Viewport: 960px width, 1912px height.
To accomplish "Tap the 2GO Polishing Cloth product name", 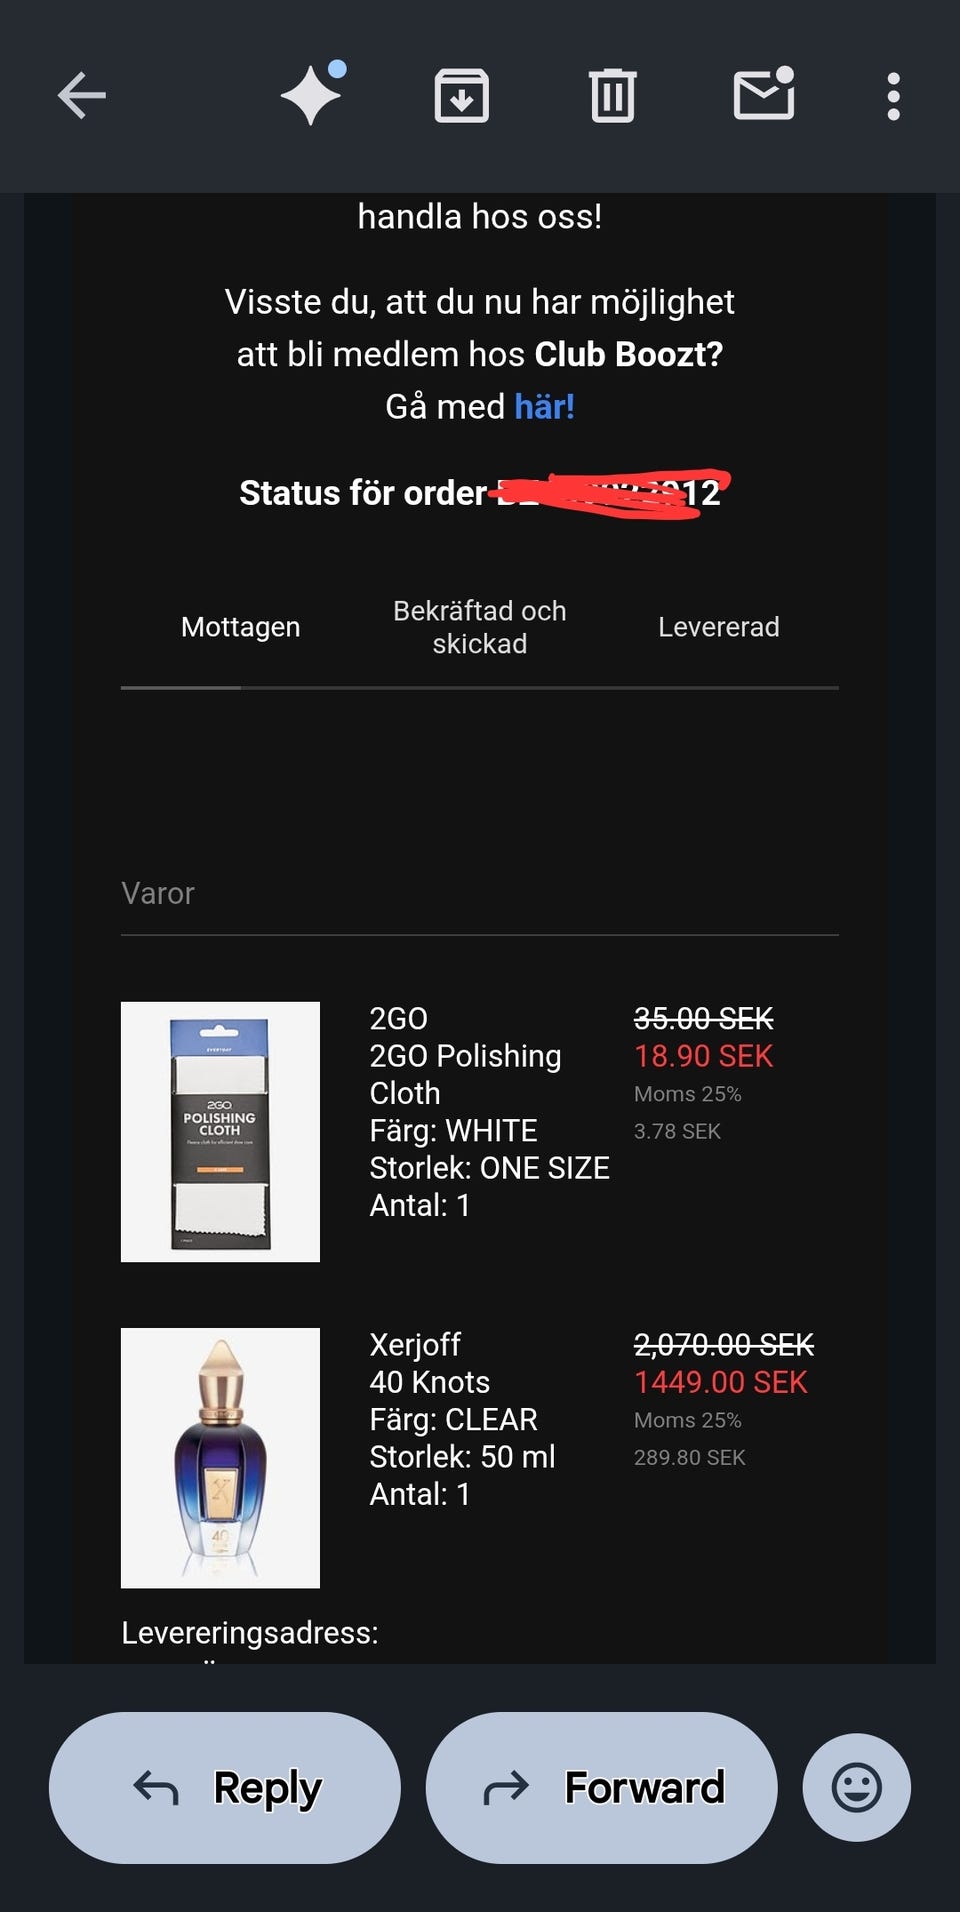I will tap(465, 1074).
